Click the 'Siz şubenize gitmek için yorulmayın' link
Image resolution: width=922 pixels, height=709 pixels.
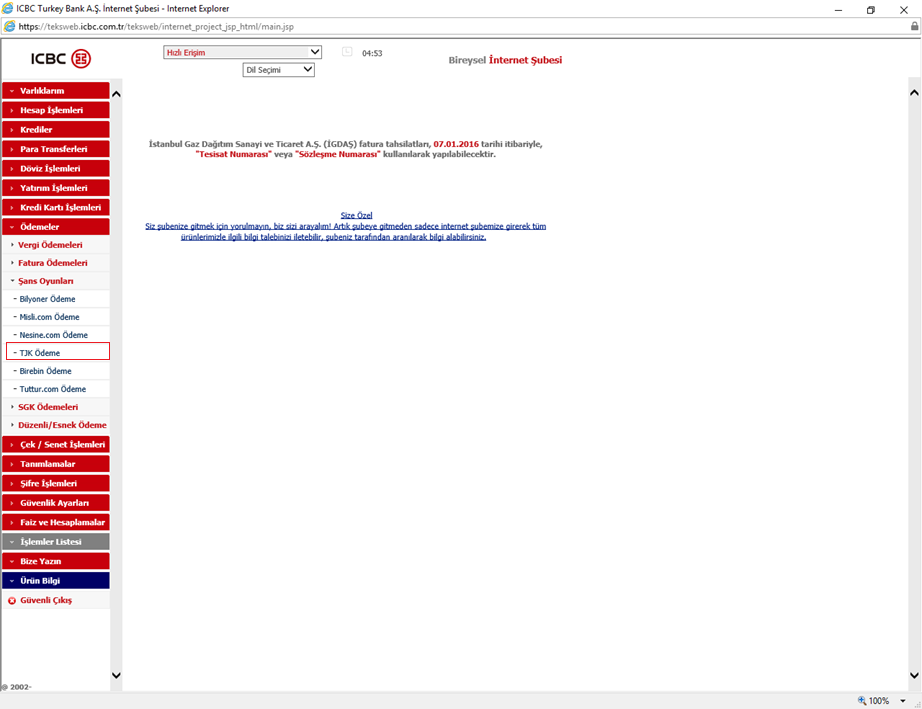click(x=346, y=232)
